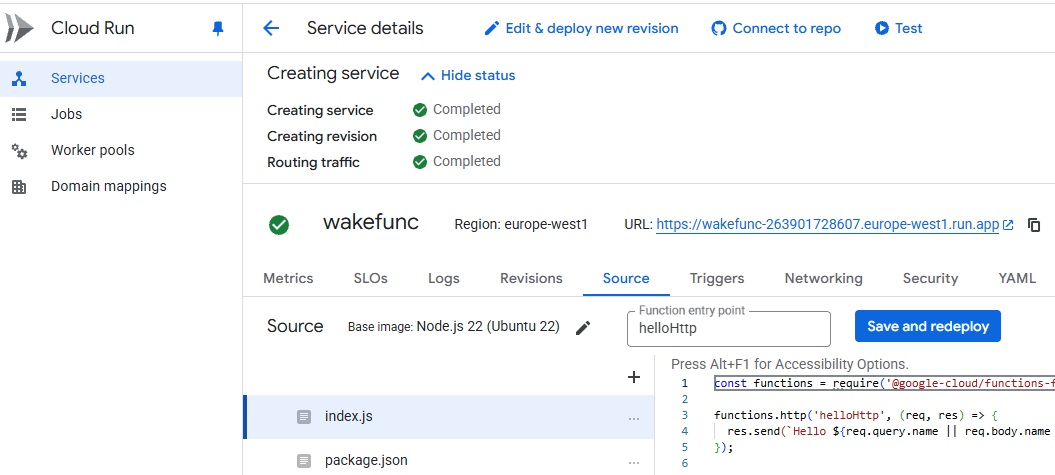
Task: Click the green check next to Creating revision
Action: click(x=420, y=136)
